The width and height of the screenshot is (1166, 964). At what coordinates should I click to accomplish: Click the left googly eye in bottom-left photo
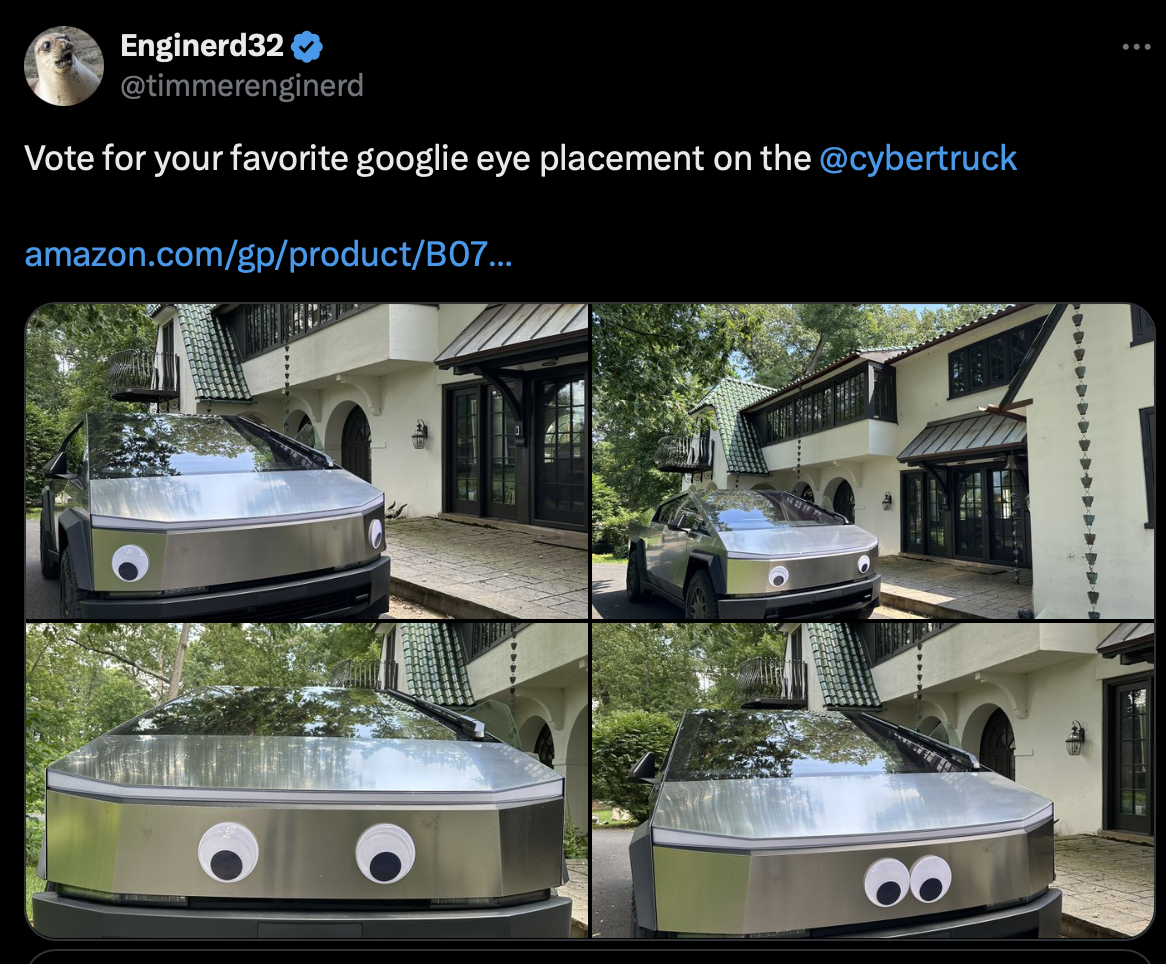pos(228,852)
